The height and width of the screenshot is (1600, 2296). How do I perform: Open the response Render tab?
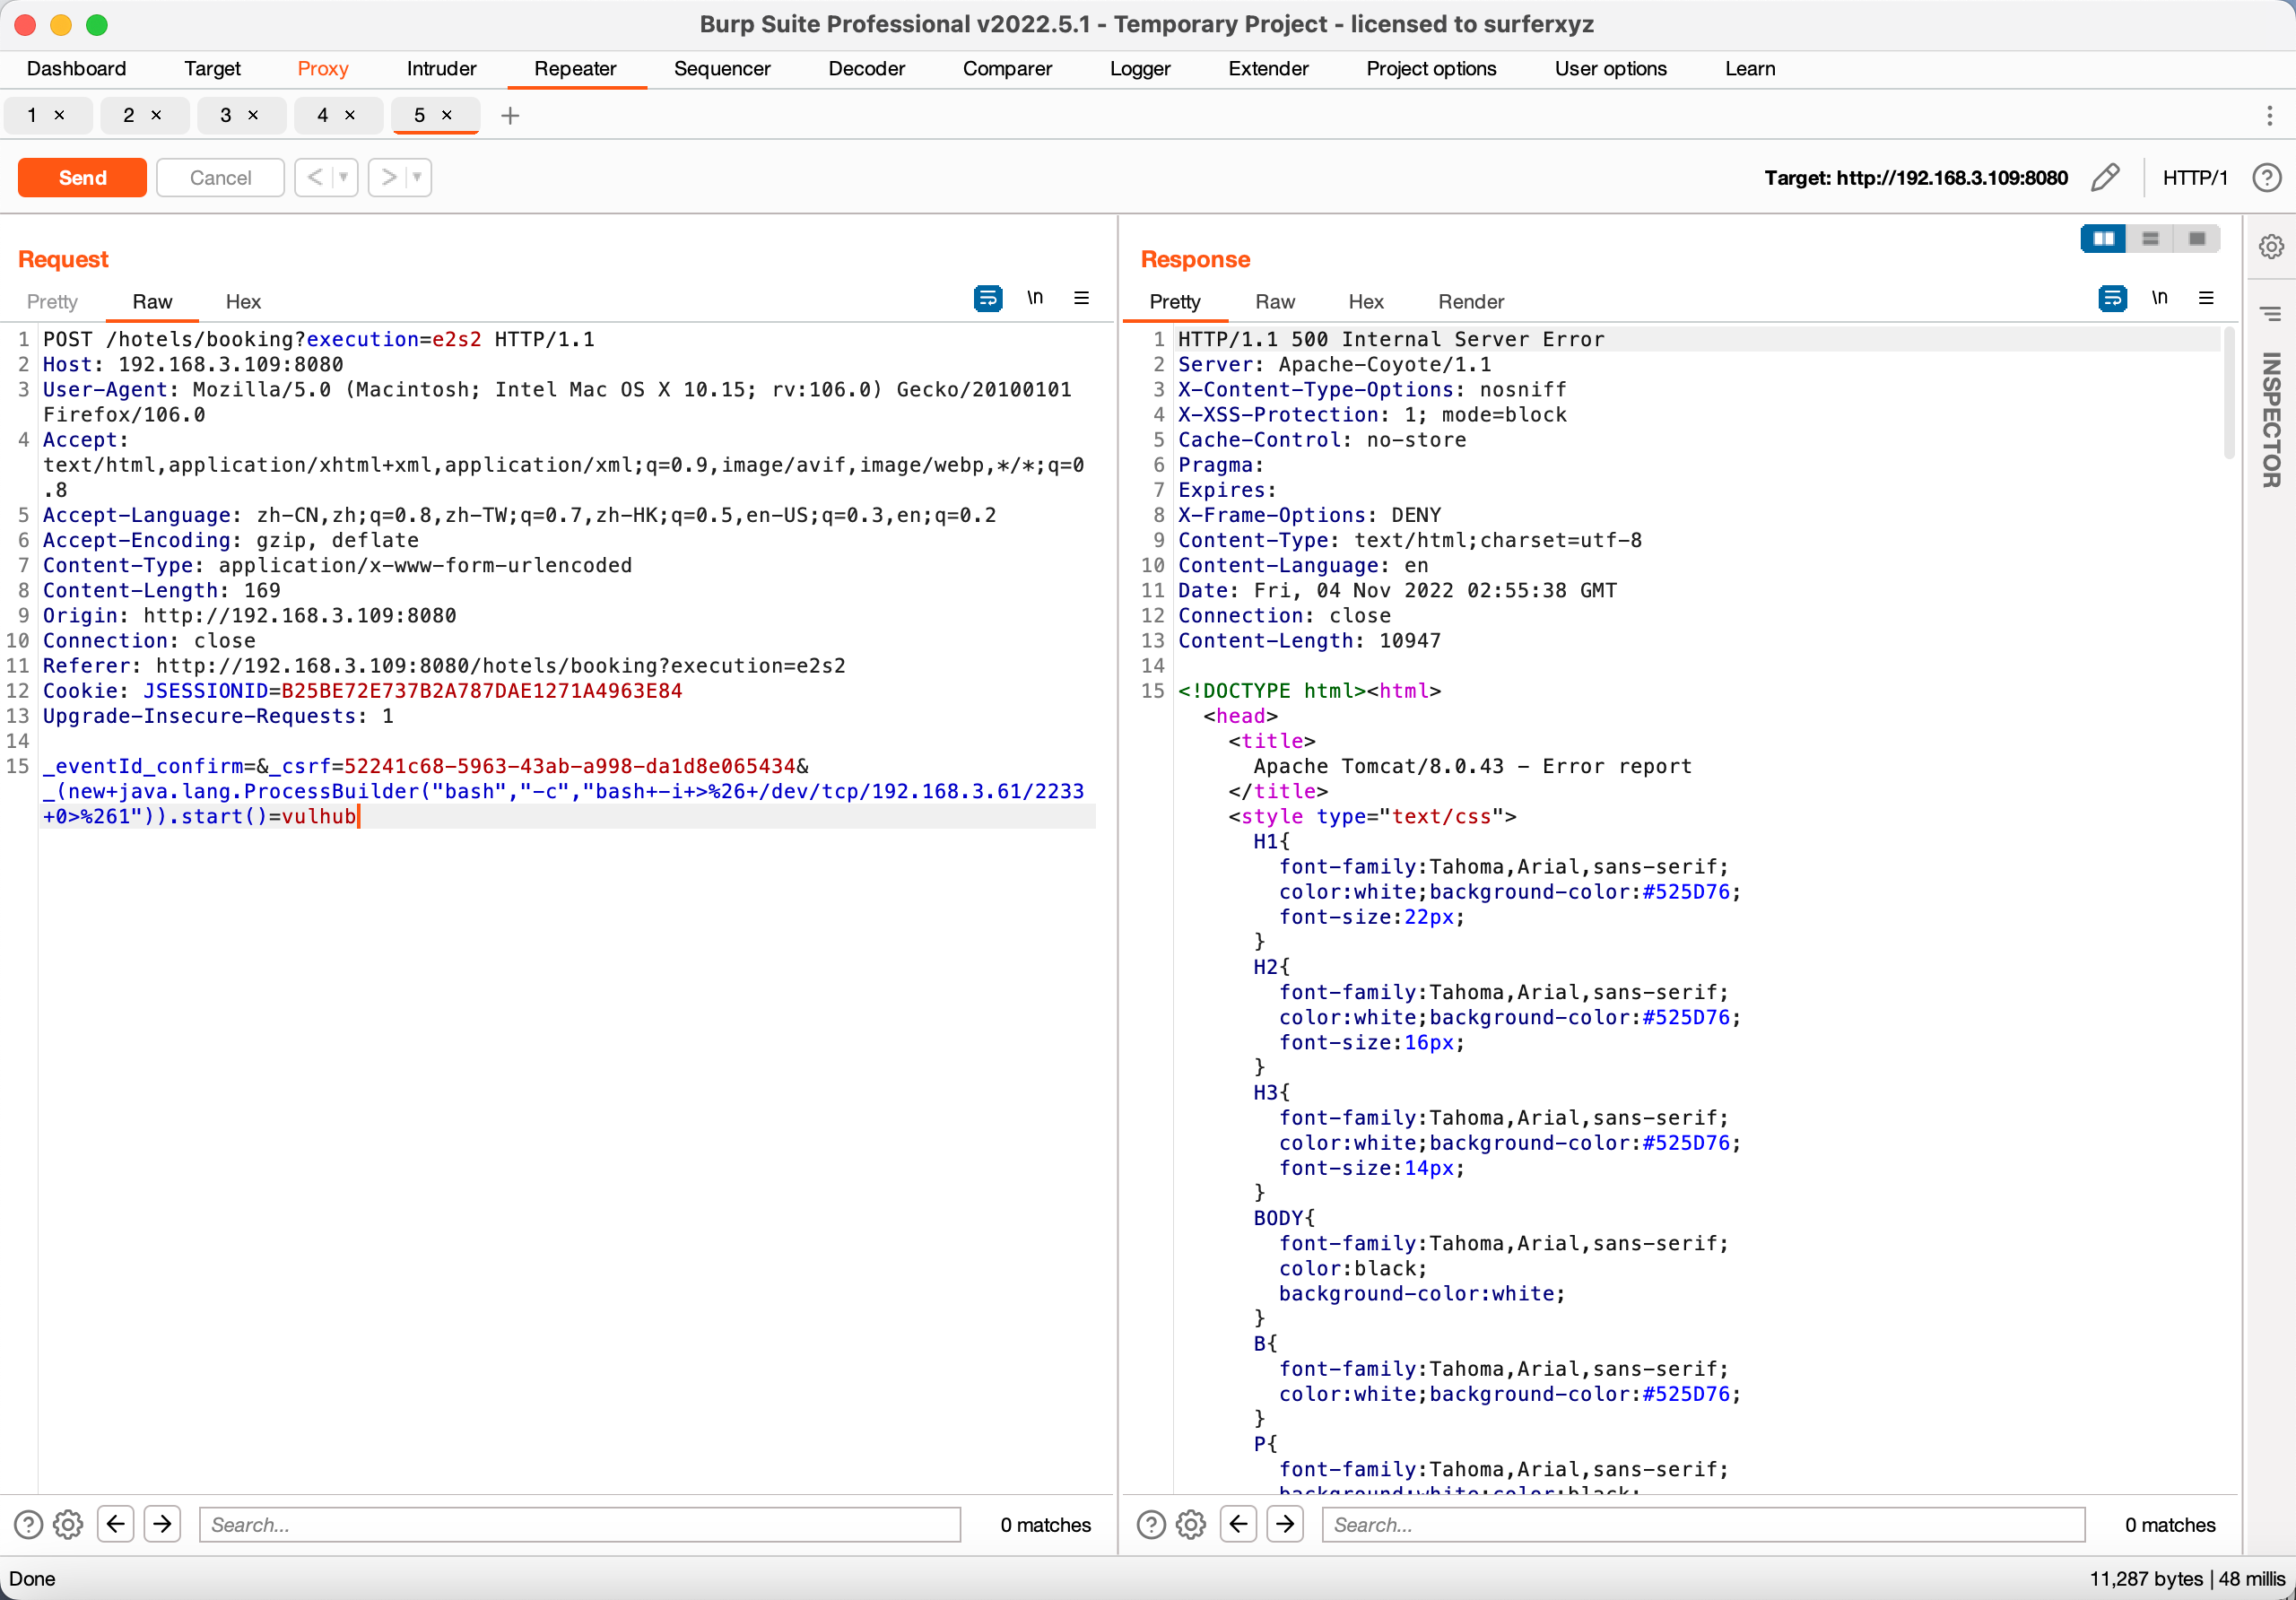coord(1470,301)
